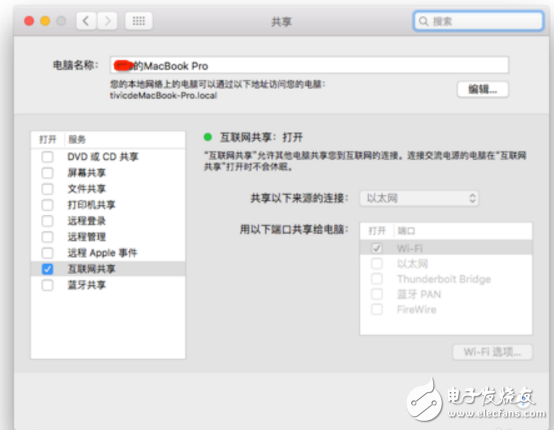Screen dimensions: 554x430
Task: Select 互联网共享 service row
Action: [108, 269]
